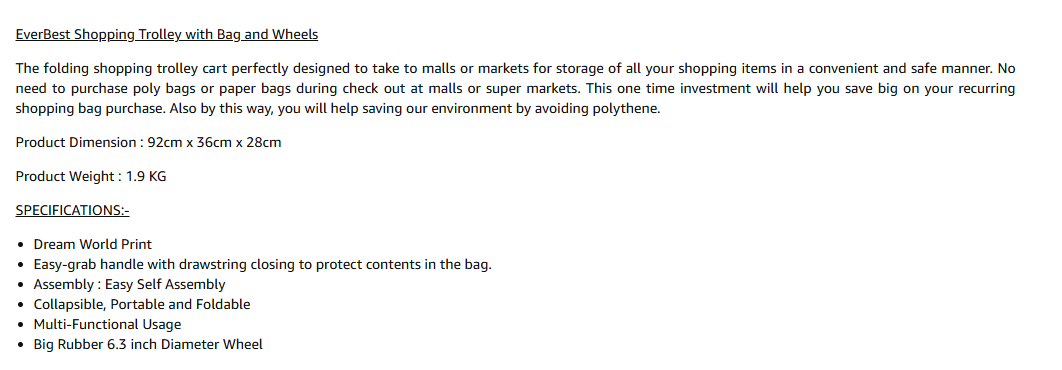Click Big Rubber 6.3 inch Diameter Wheel
The image size is (1062, 370).
pyautogui.click(x=148, y=344)
